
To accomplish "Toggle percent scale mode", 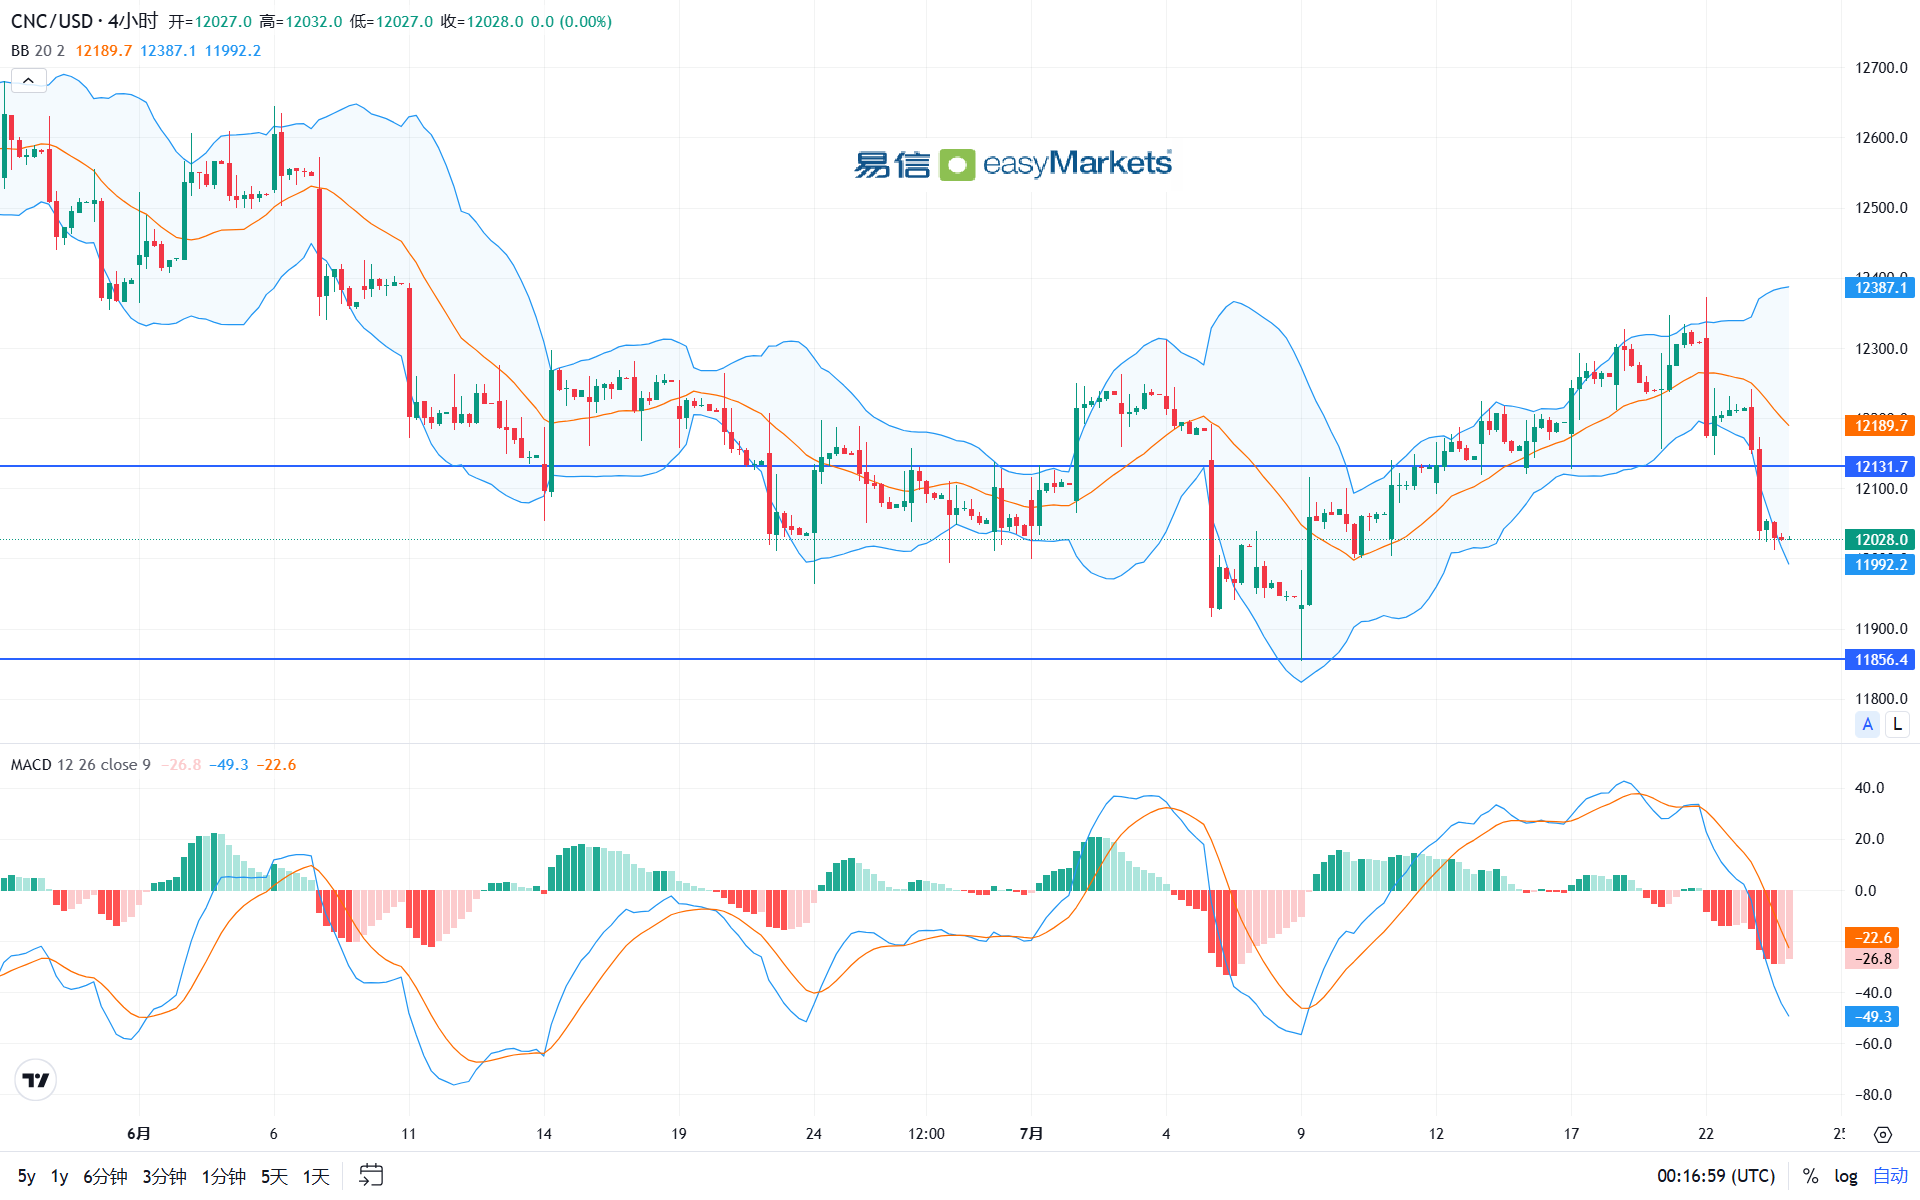I will [x=1810, y=1176].
